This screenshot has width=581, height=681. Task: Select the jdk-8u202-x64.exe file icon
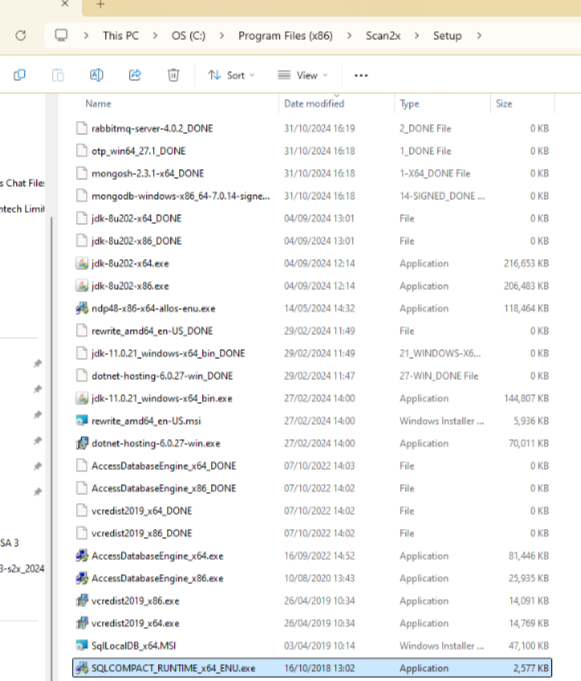coord(82,263)
